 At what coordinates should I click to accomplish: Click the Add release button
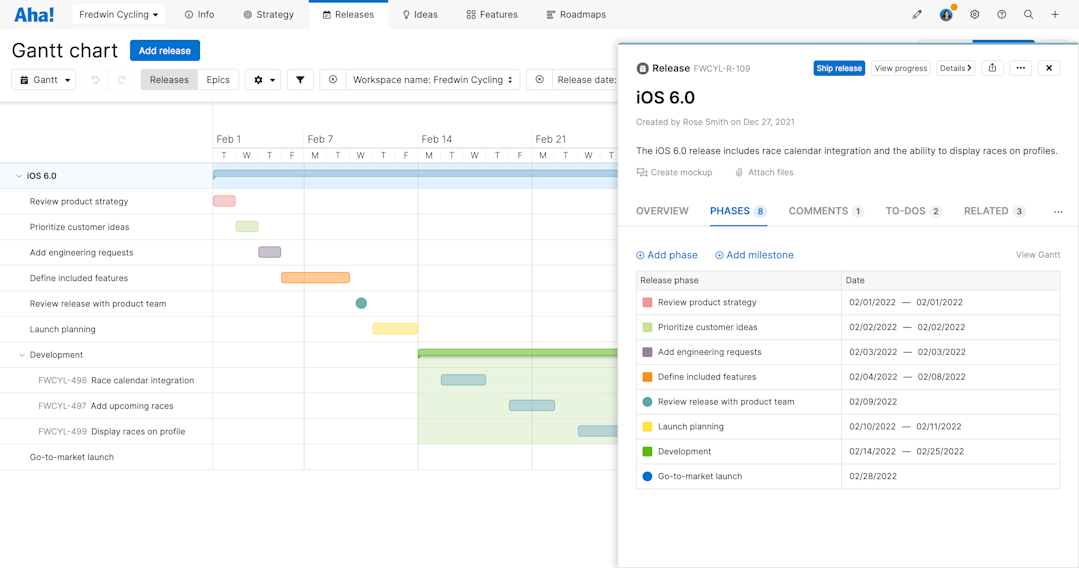(165, 50)
